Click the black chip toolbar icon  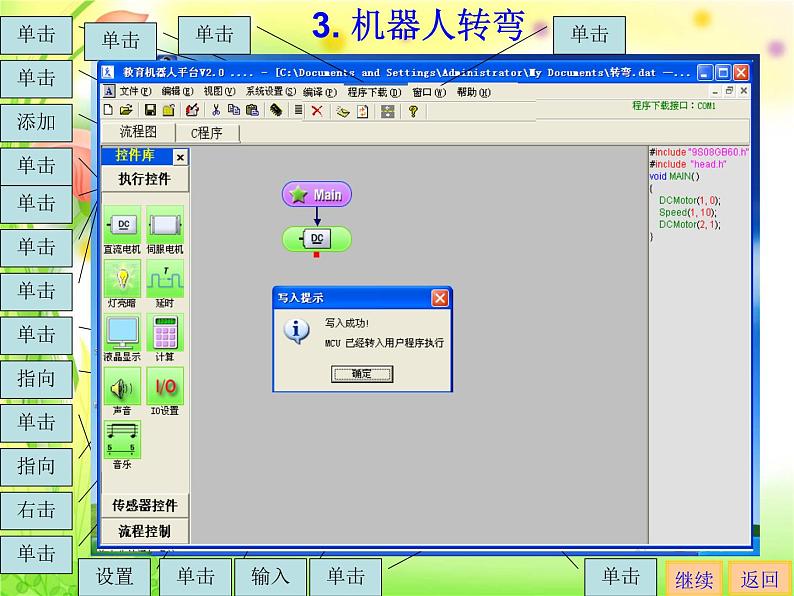tap(275, 110)
